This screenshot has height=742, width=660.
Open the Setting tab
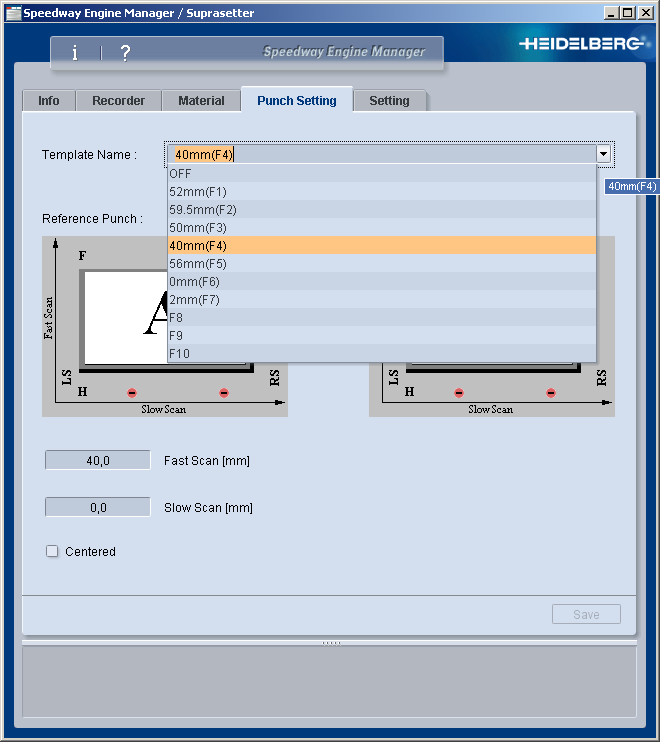tap(389, 101)
